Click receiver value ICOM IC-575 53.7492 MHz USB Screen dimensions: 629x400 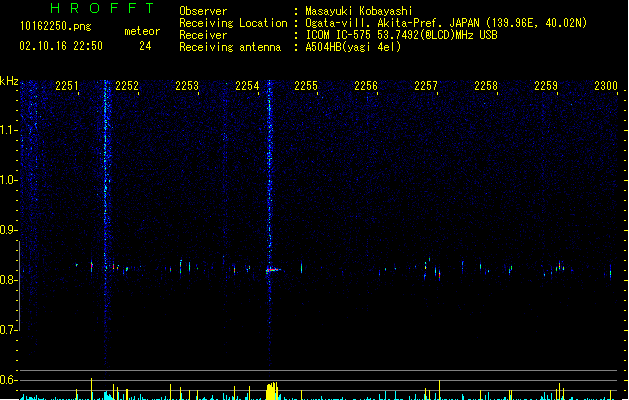pos(401,35)
